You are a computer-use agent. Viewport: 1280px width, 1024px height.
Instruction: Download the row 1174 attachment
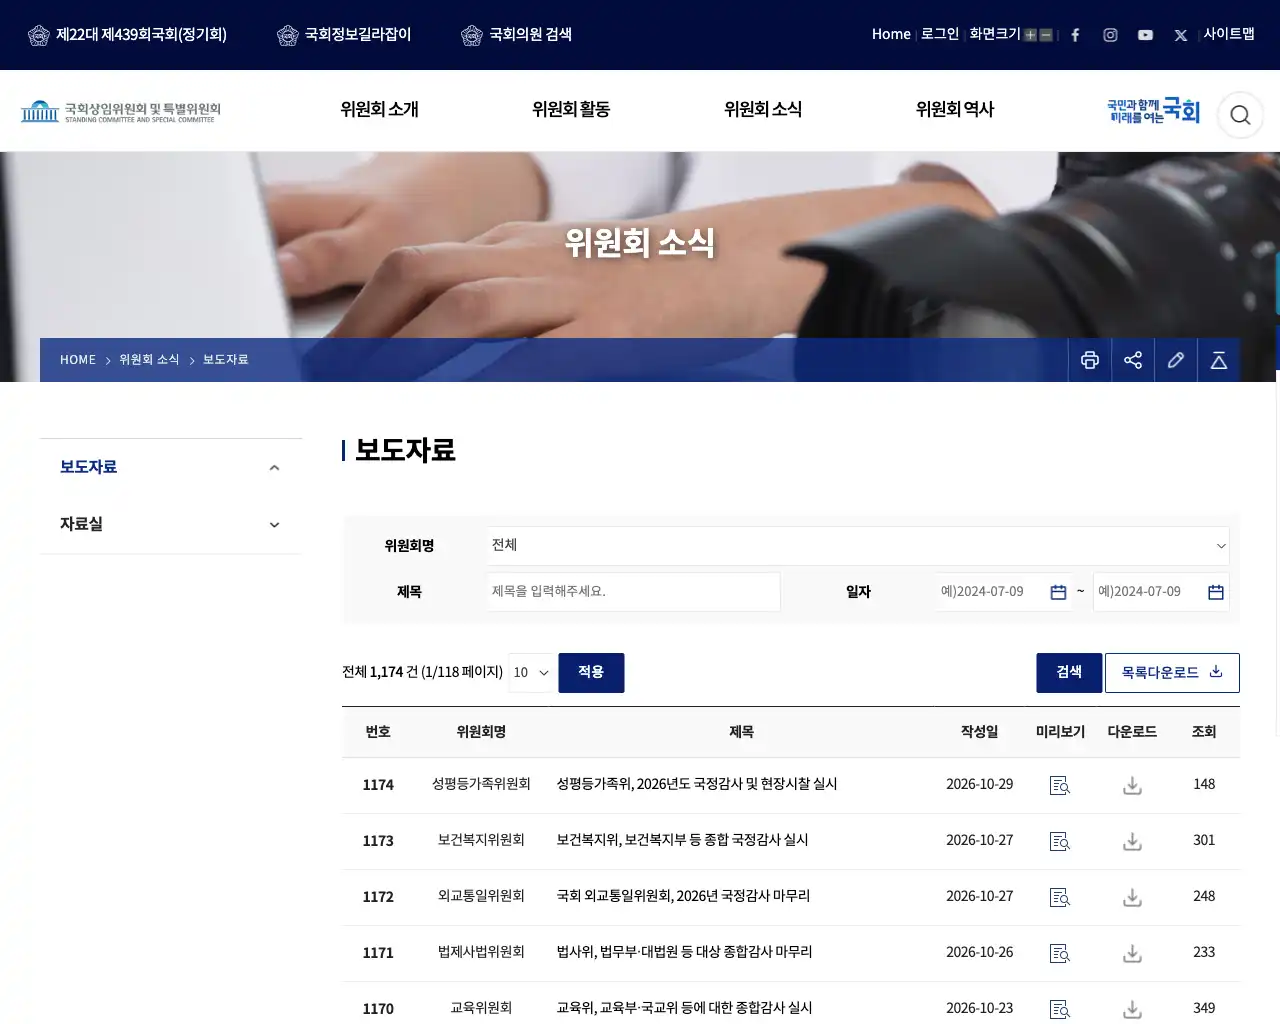(x=1132, y=786)
